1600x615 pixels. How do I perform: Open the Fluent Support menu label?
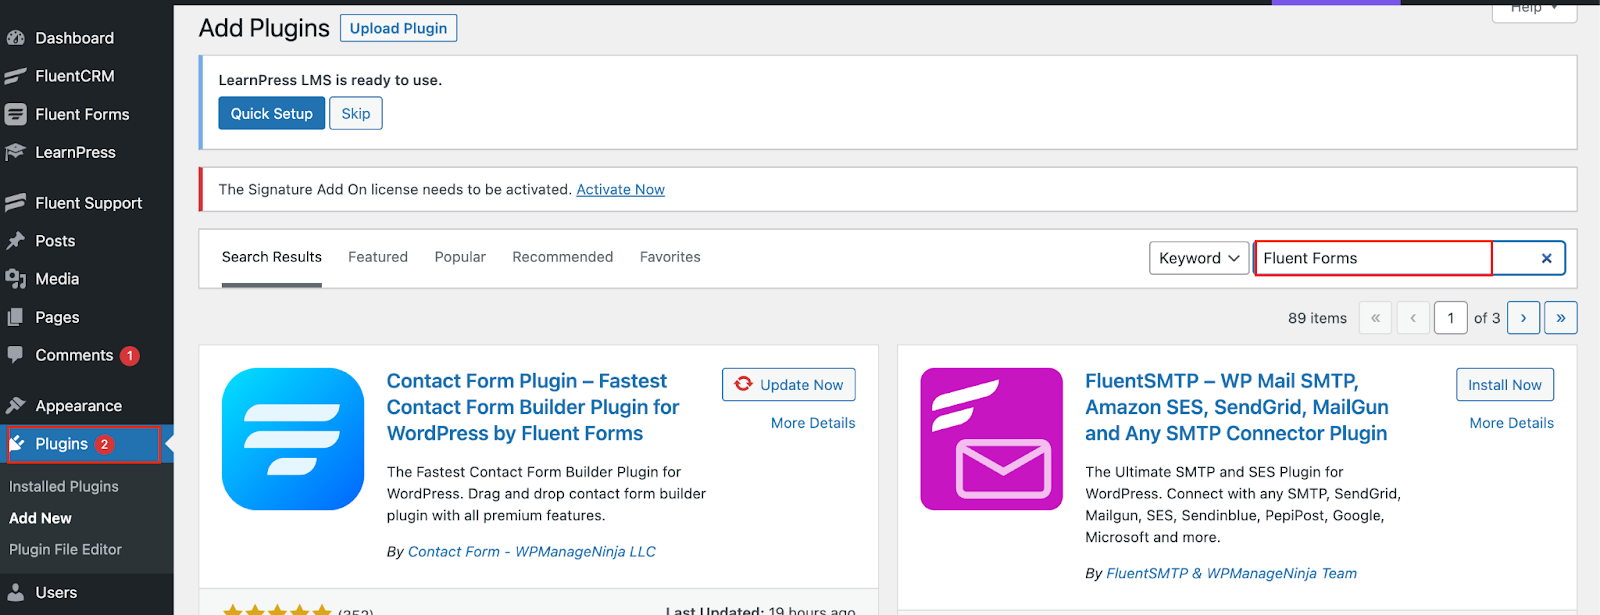[x=89, y=203]
